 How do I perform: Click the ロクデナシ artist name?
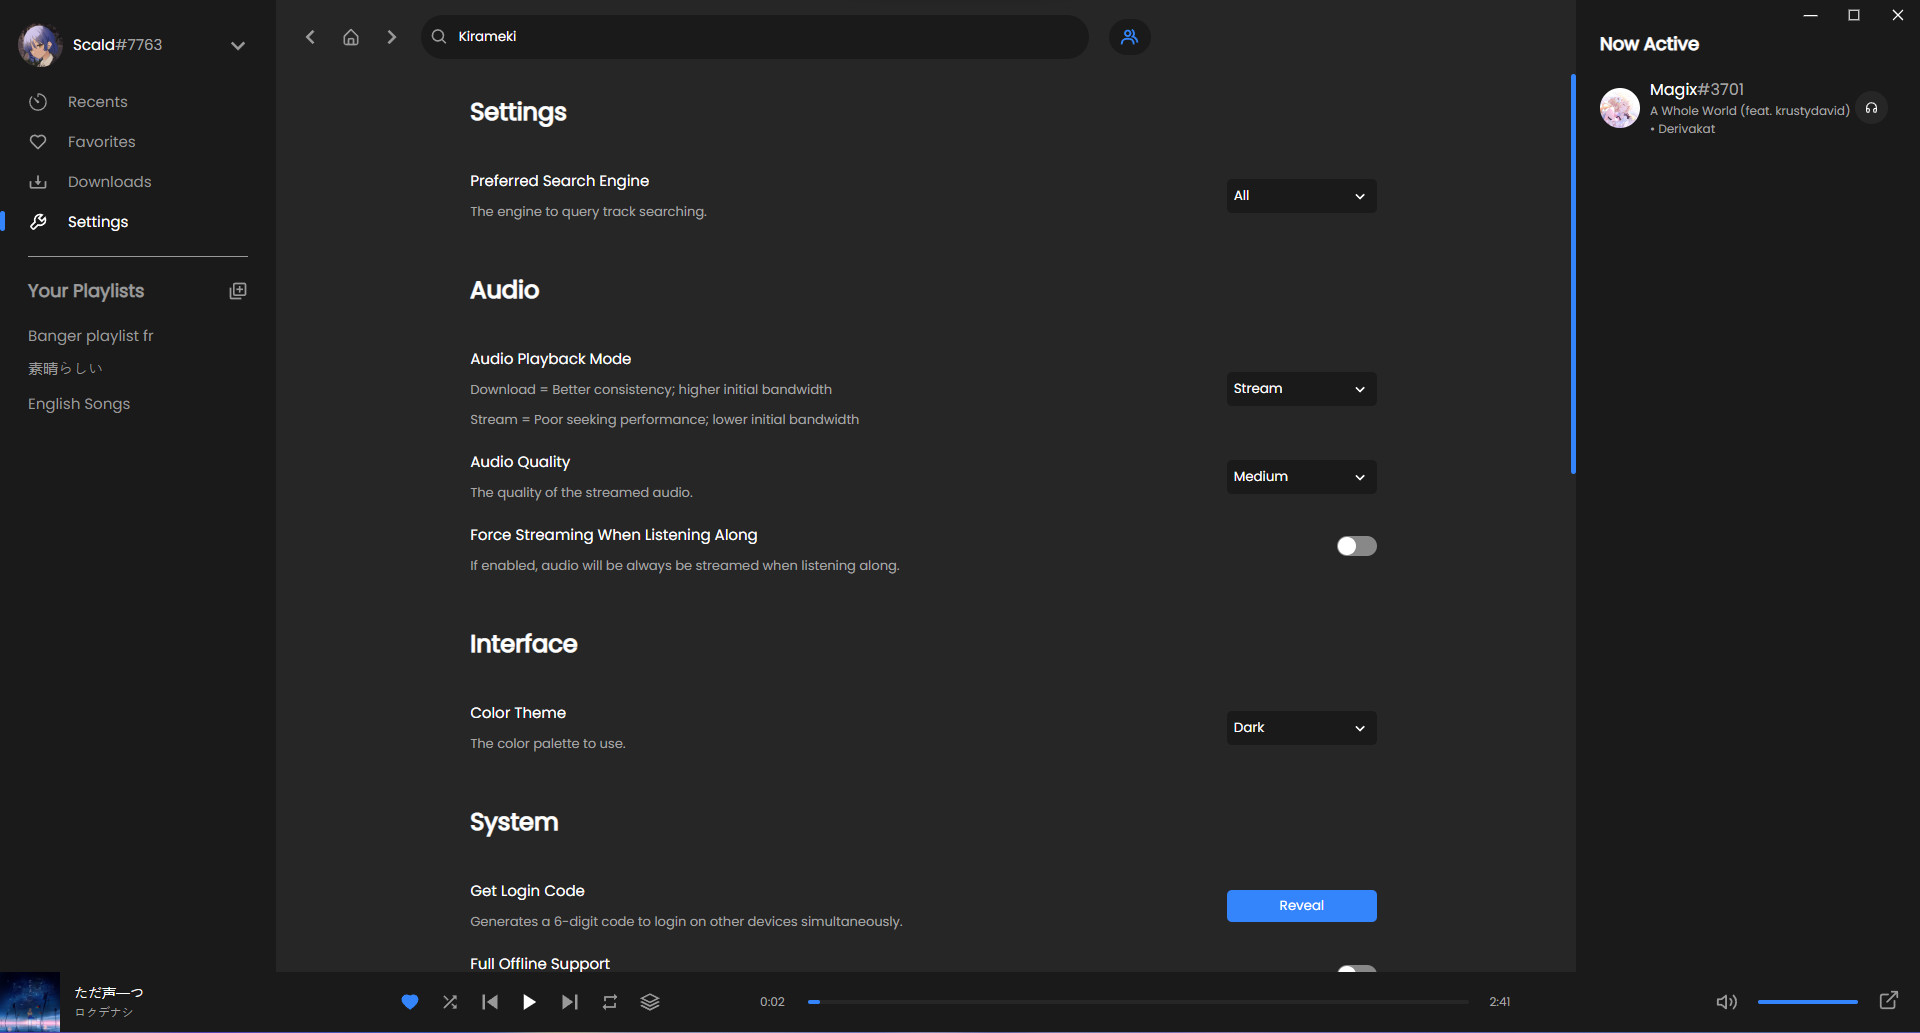pos(104,1013)
